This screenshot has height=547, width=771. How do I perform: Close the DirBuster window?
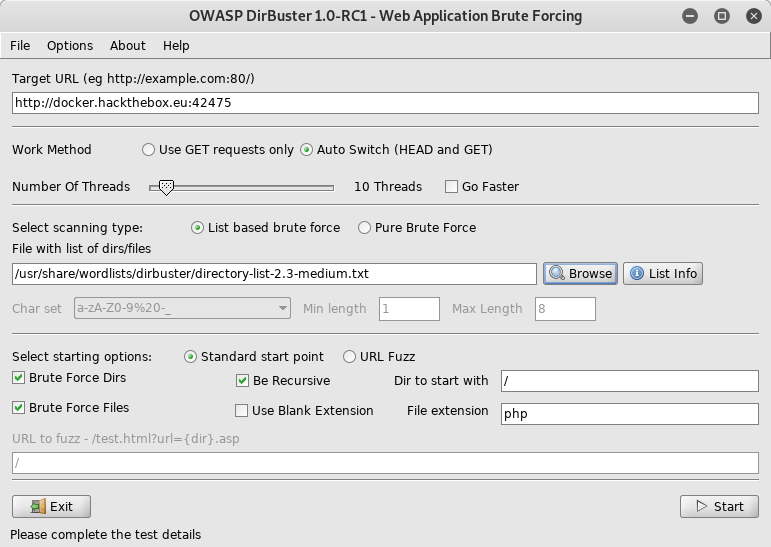(x=754, y=16)
